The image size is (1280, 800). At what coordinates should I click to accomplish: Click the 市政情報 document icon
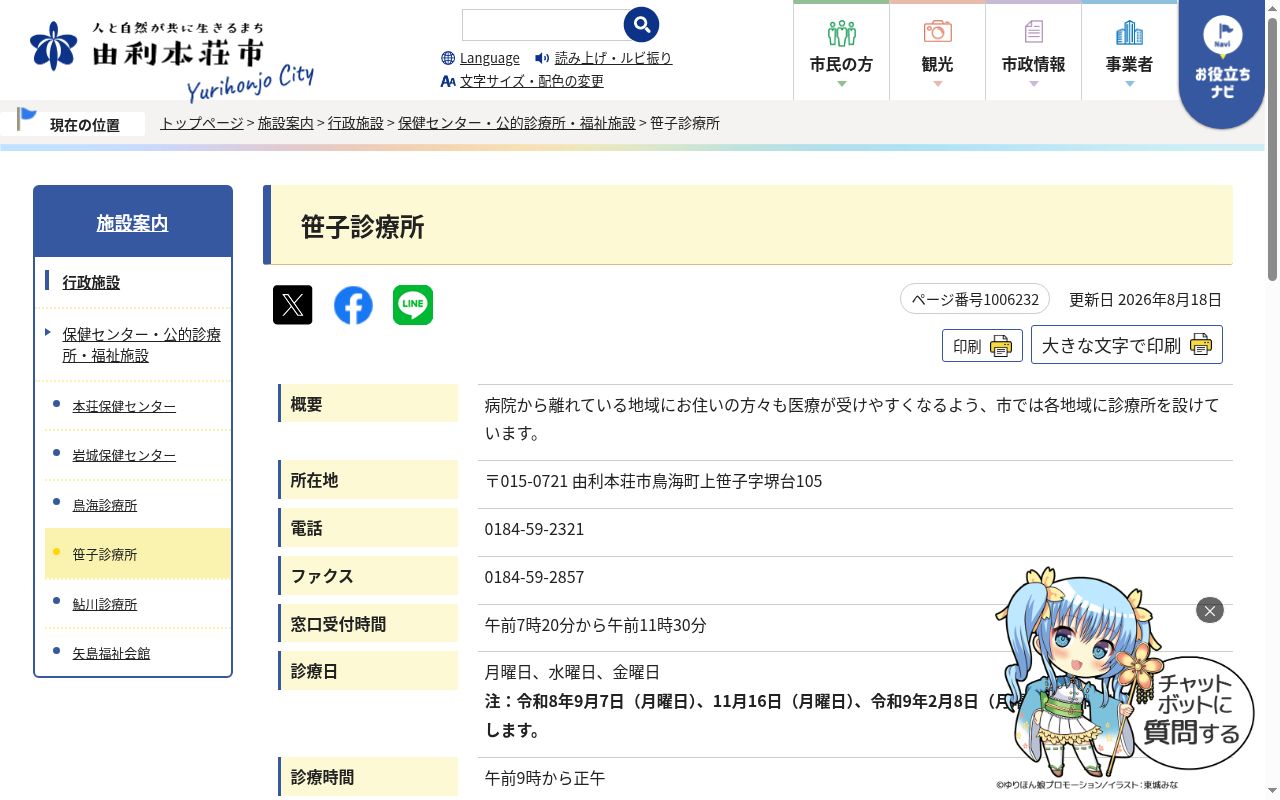[x=1033, y=32]
